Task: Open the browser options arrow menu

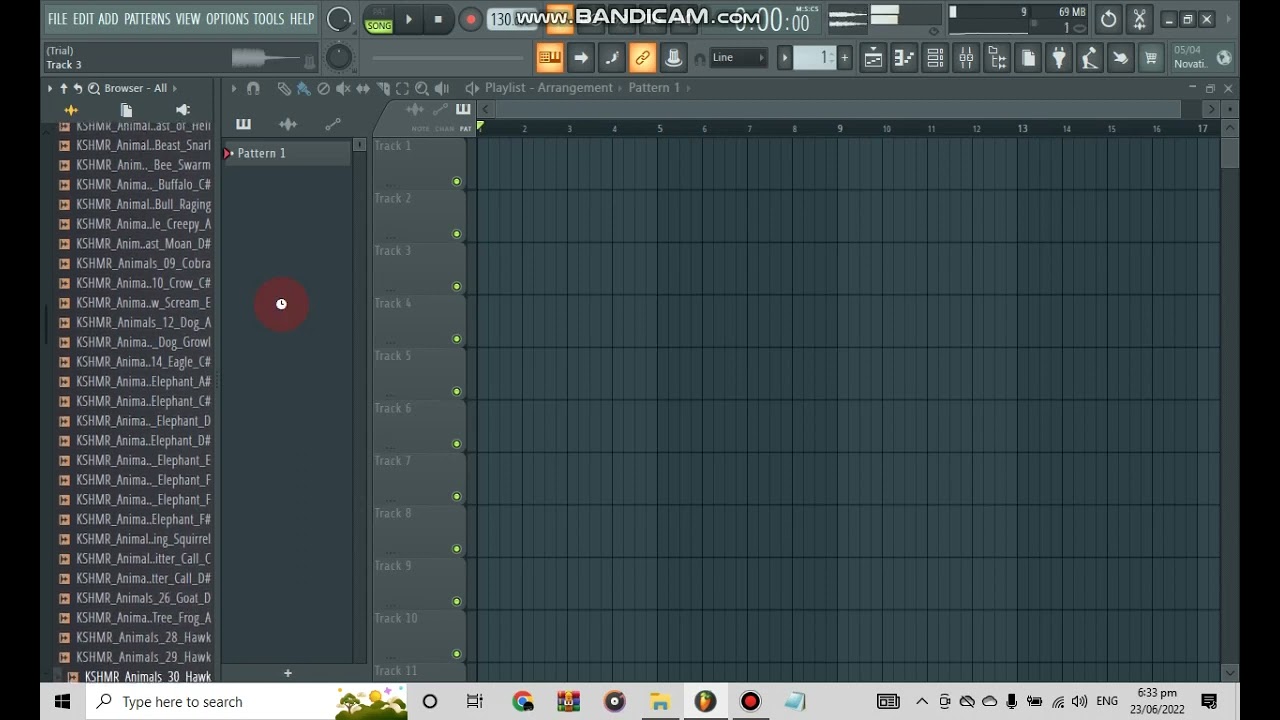Action: (49, 88)
